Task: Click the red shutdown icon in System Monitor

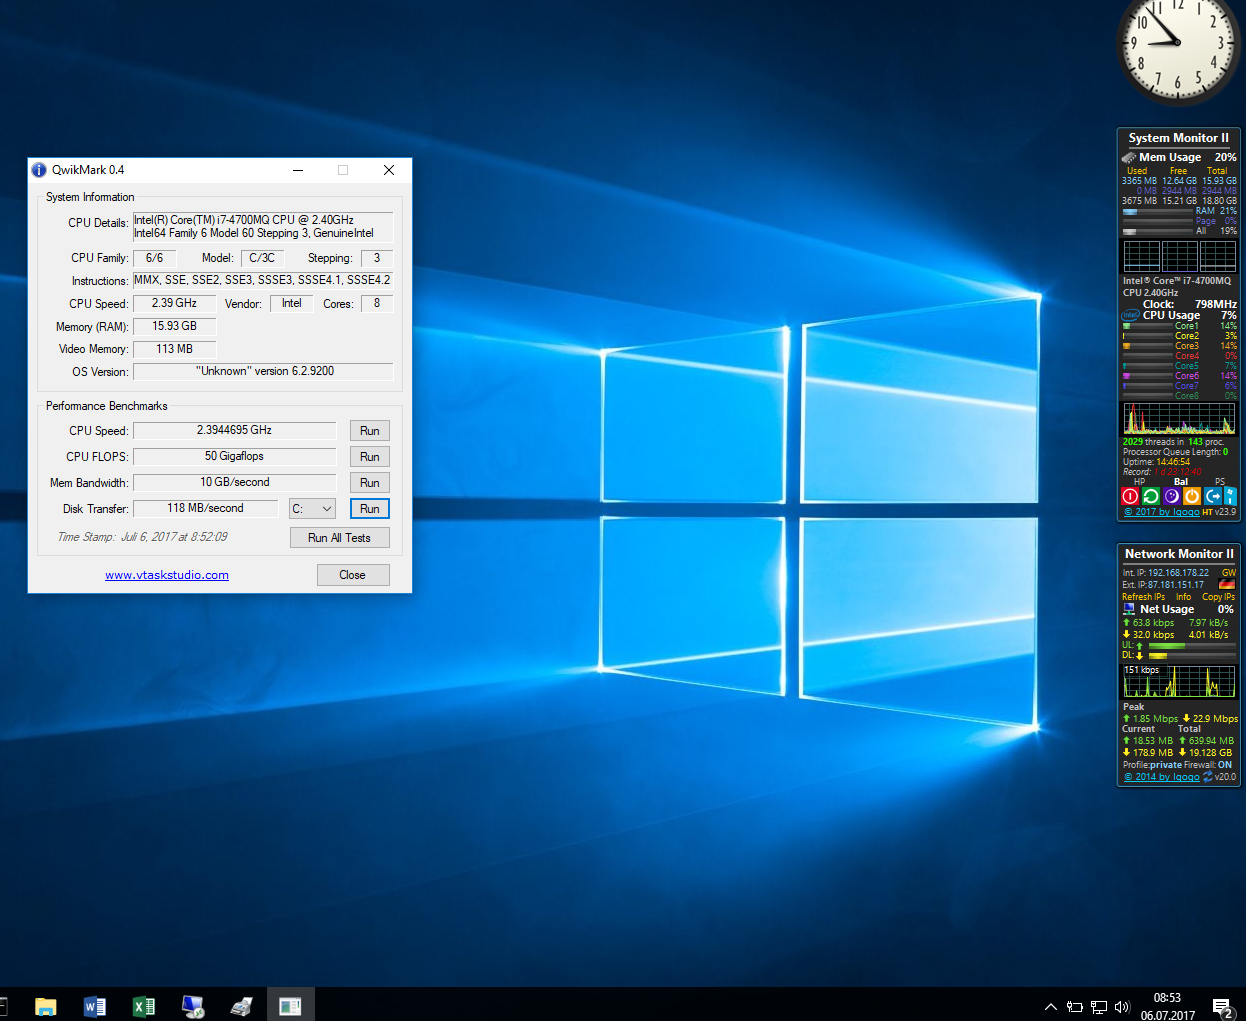Action: tap(1130, 496)
